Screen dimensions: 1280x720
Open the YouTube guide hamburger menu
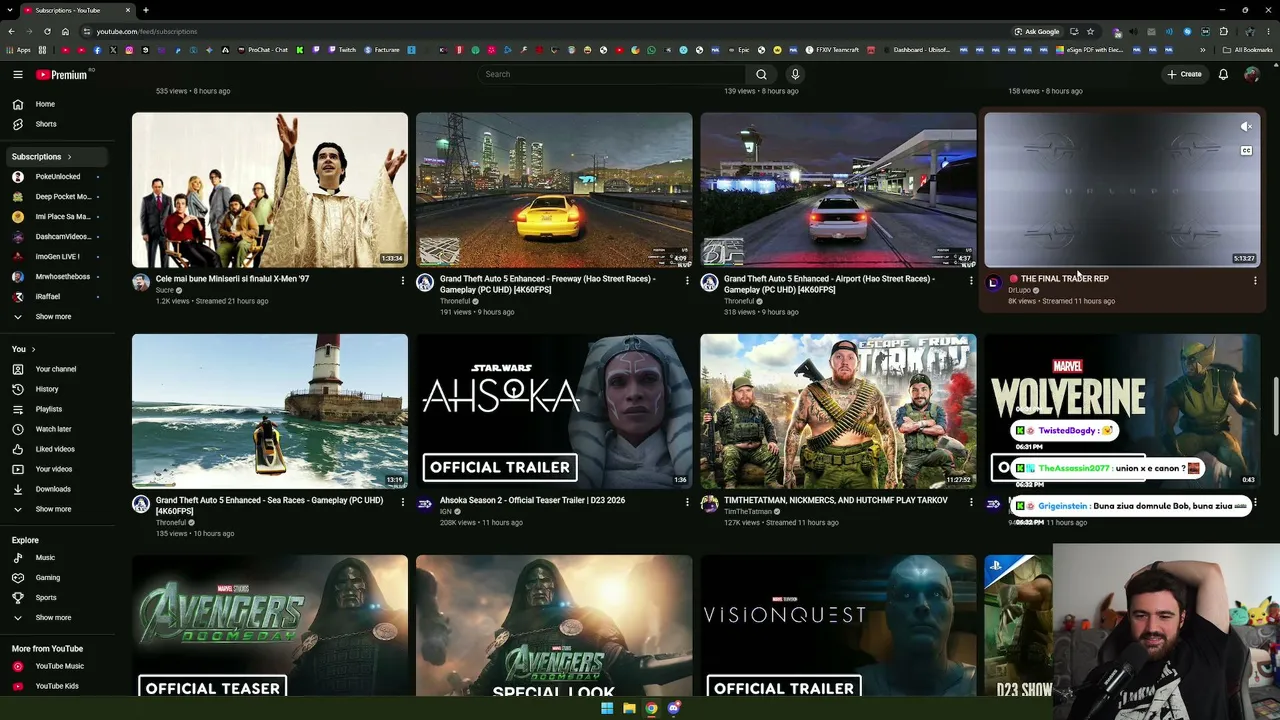click(x=17, y=74)
